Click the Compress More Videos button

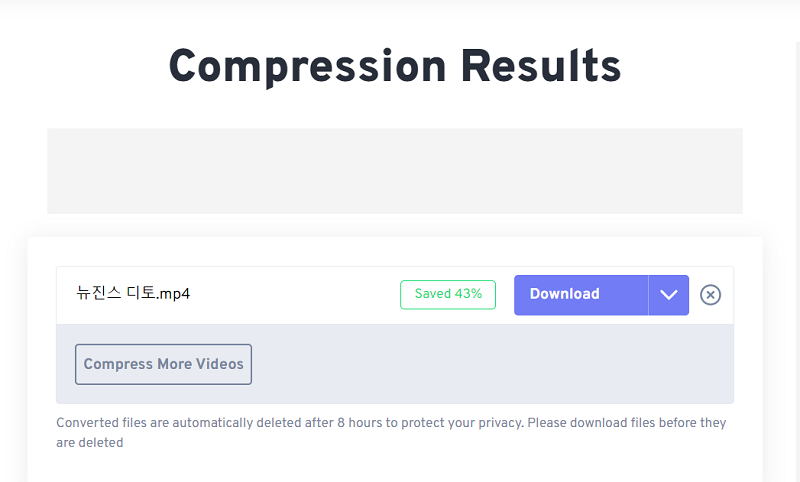point(163,364)
